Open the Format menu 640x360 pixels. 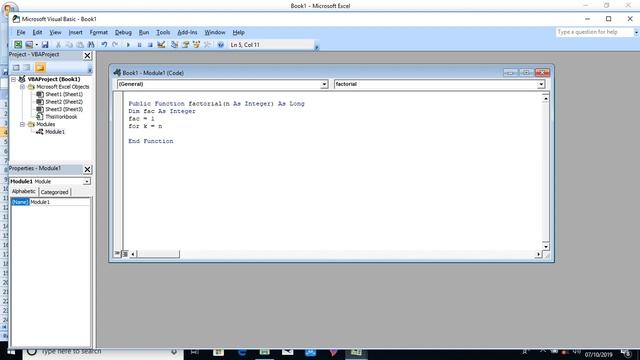98,32
